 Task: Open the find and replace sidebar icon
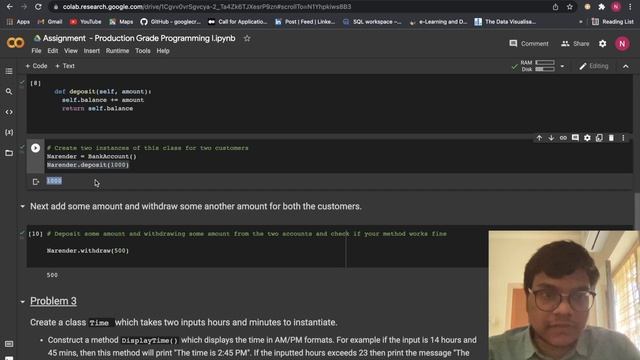click(9, 91)
